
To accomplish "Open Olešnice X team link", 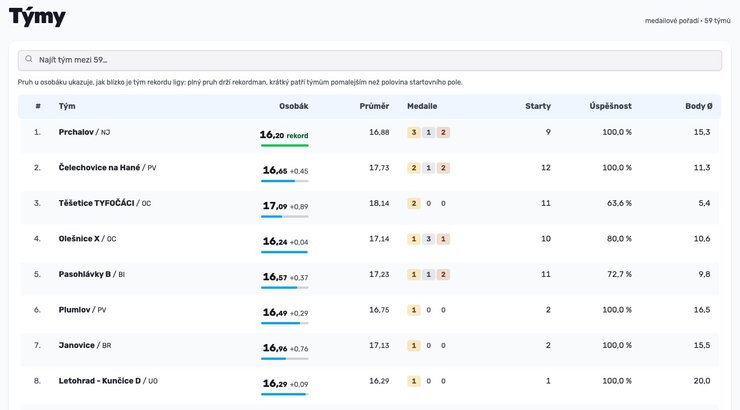I will [79, 239].
